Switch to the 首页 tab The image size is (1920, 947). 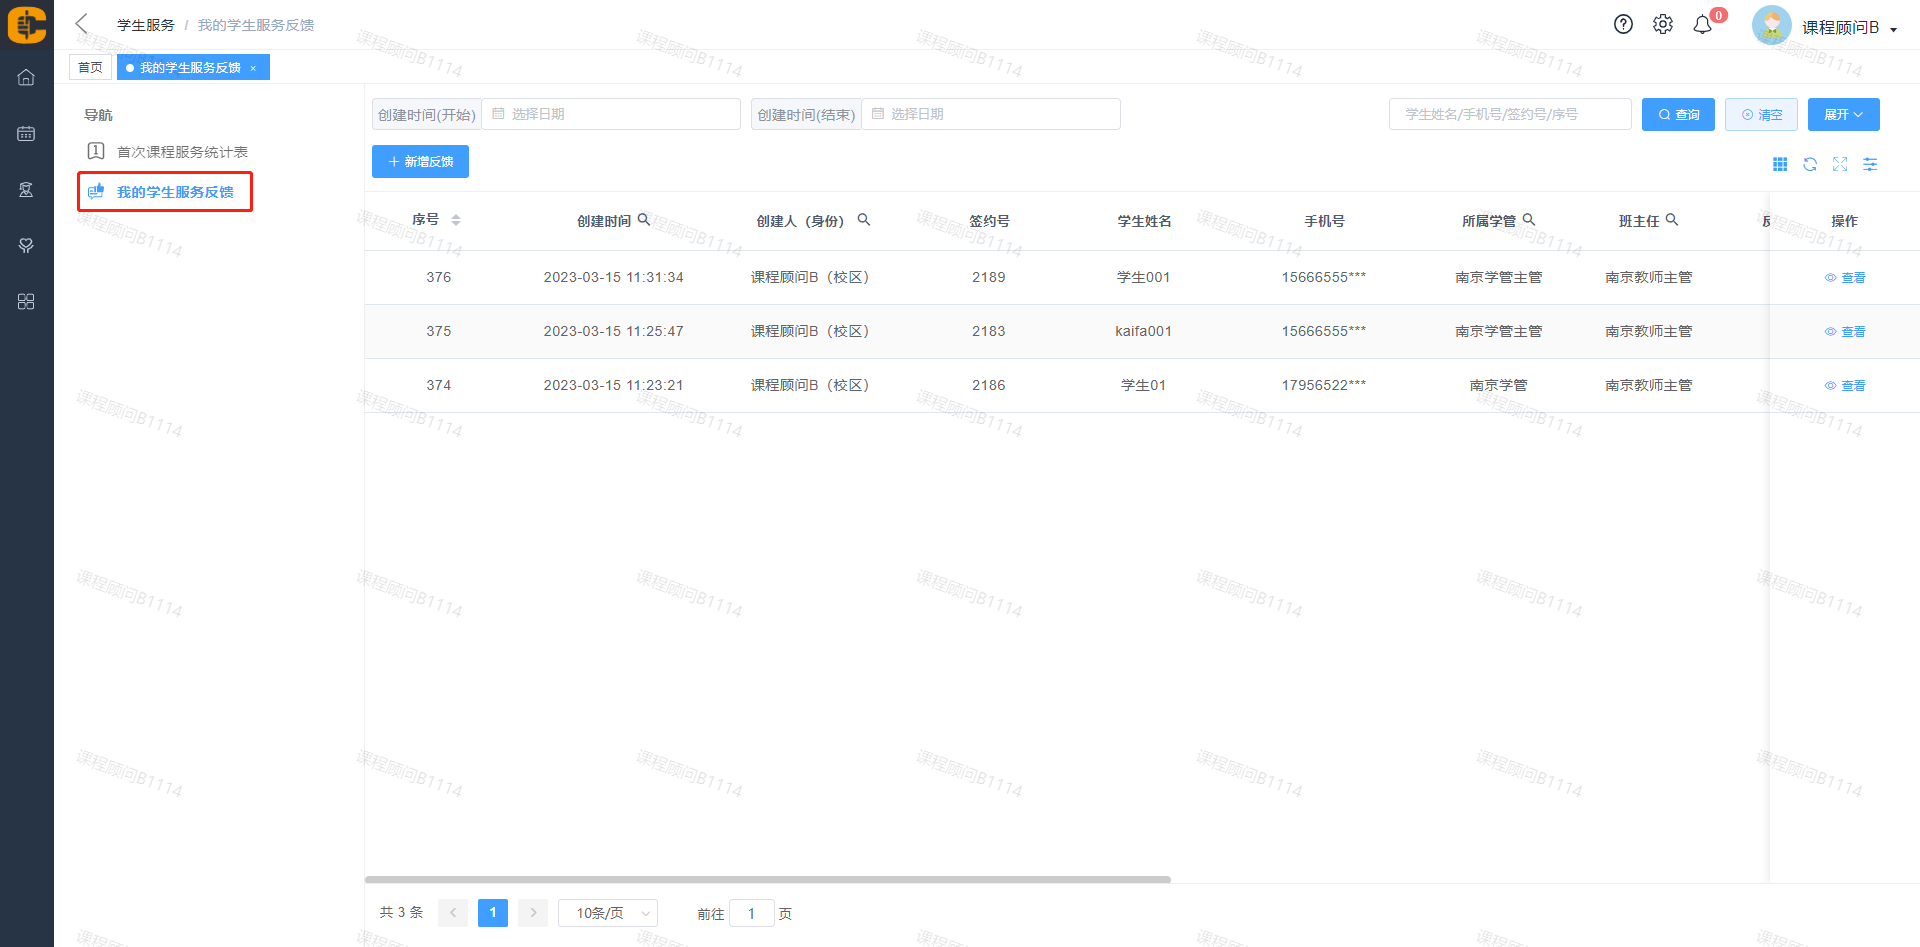coord(90,67)
